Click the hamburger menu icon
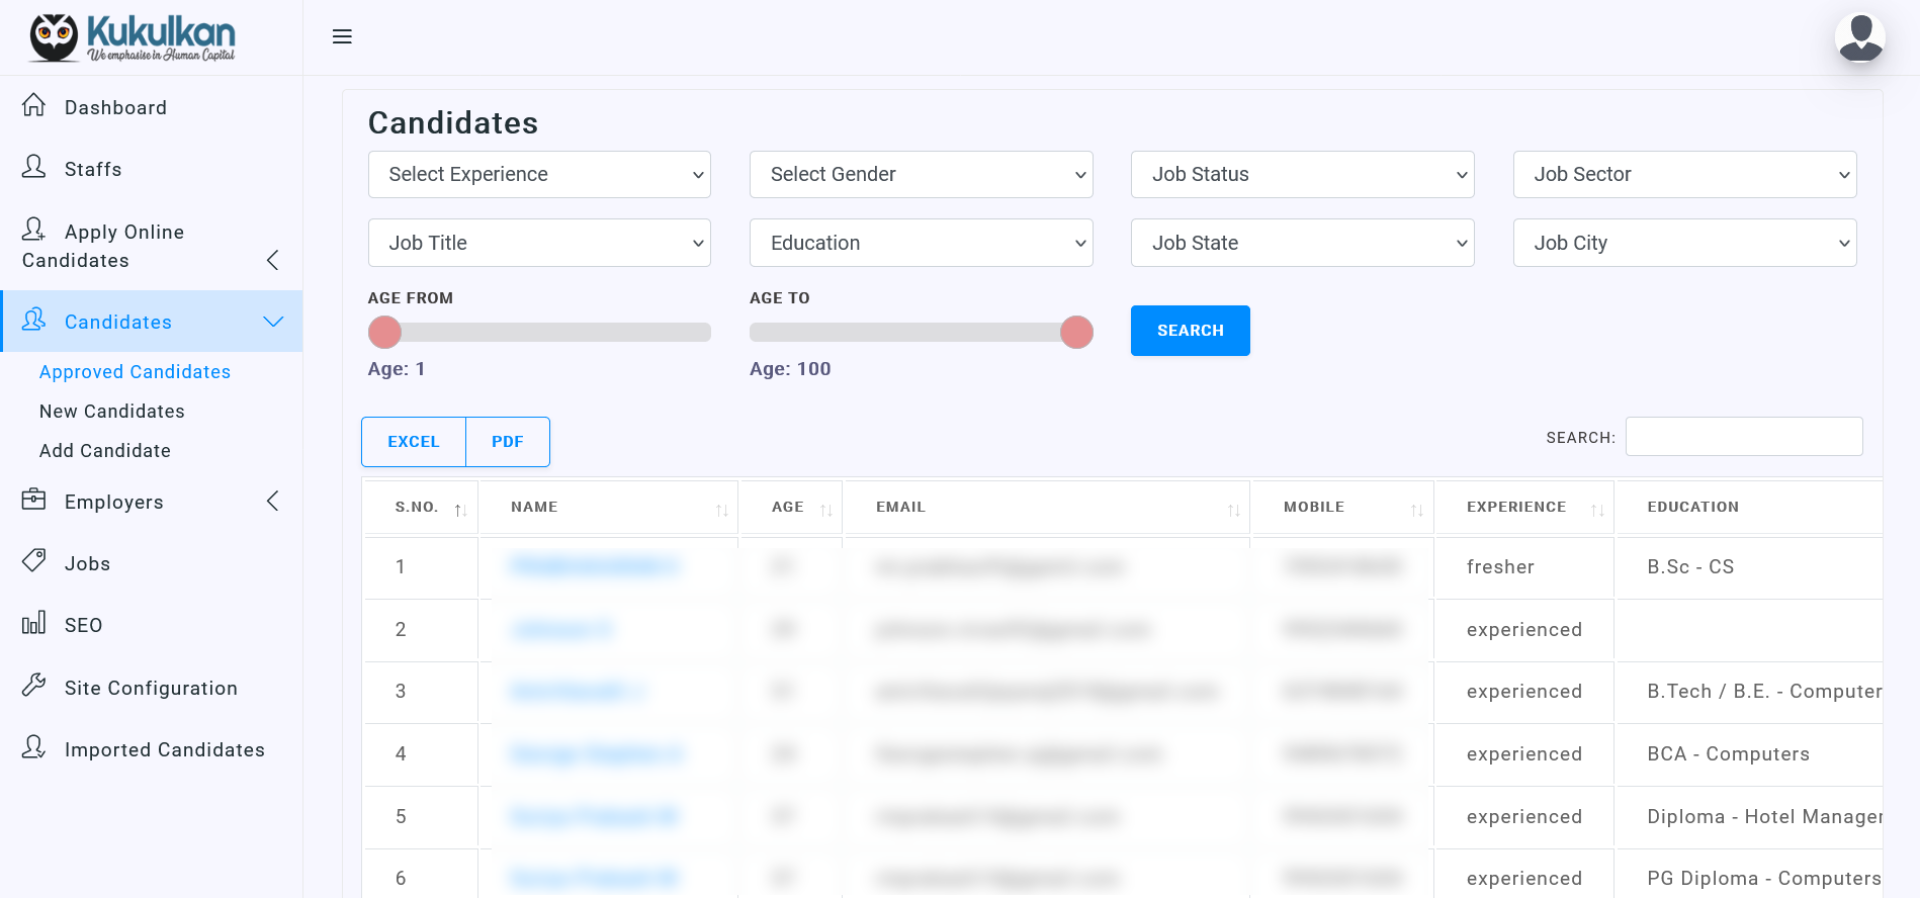Viewport: 1920px width, 899px height. point(342,37)
